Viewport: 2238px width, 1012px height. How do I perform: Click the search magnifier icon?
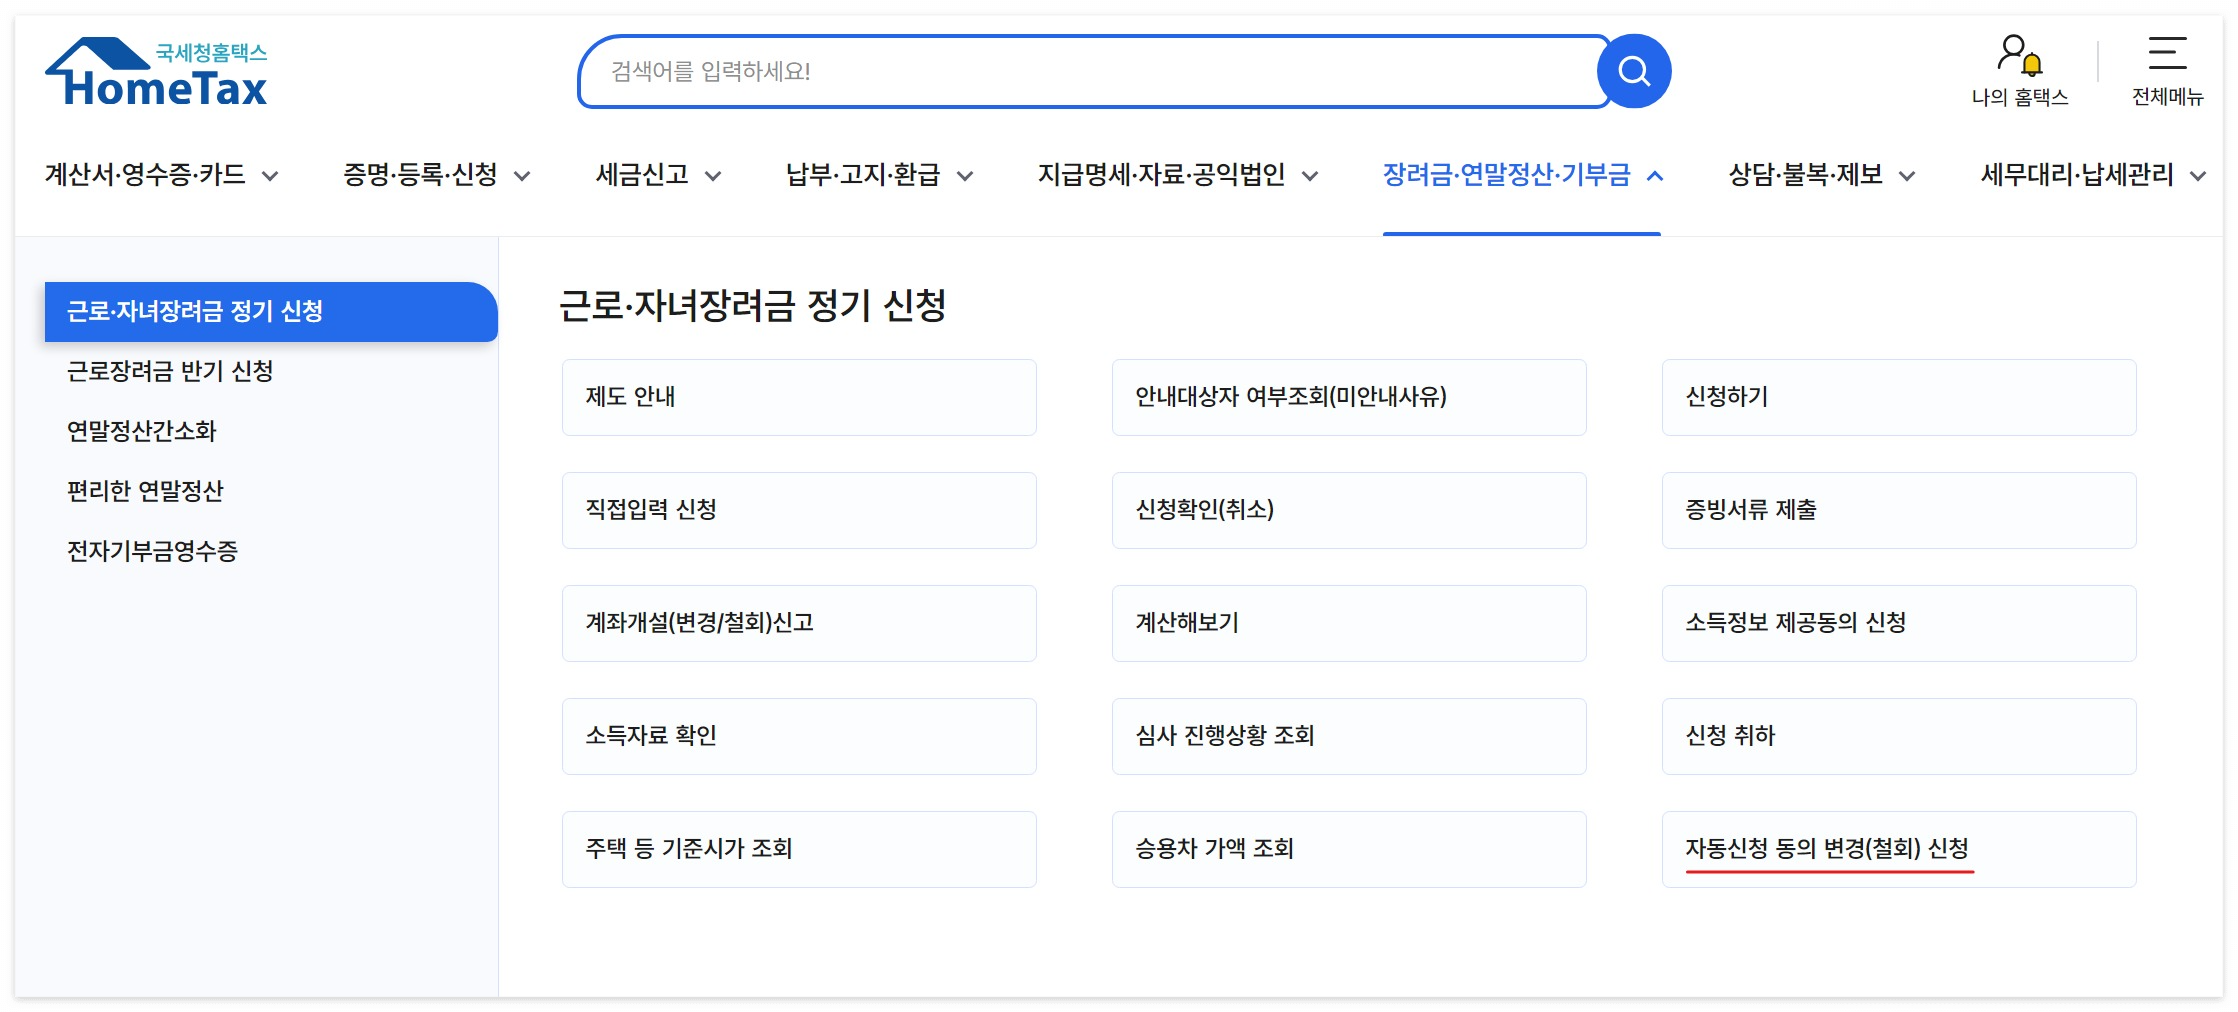pos(1634,70)
